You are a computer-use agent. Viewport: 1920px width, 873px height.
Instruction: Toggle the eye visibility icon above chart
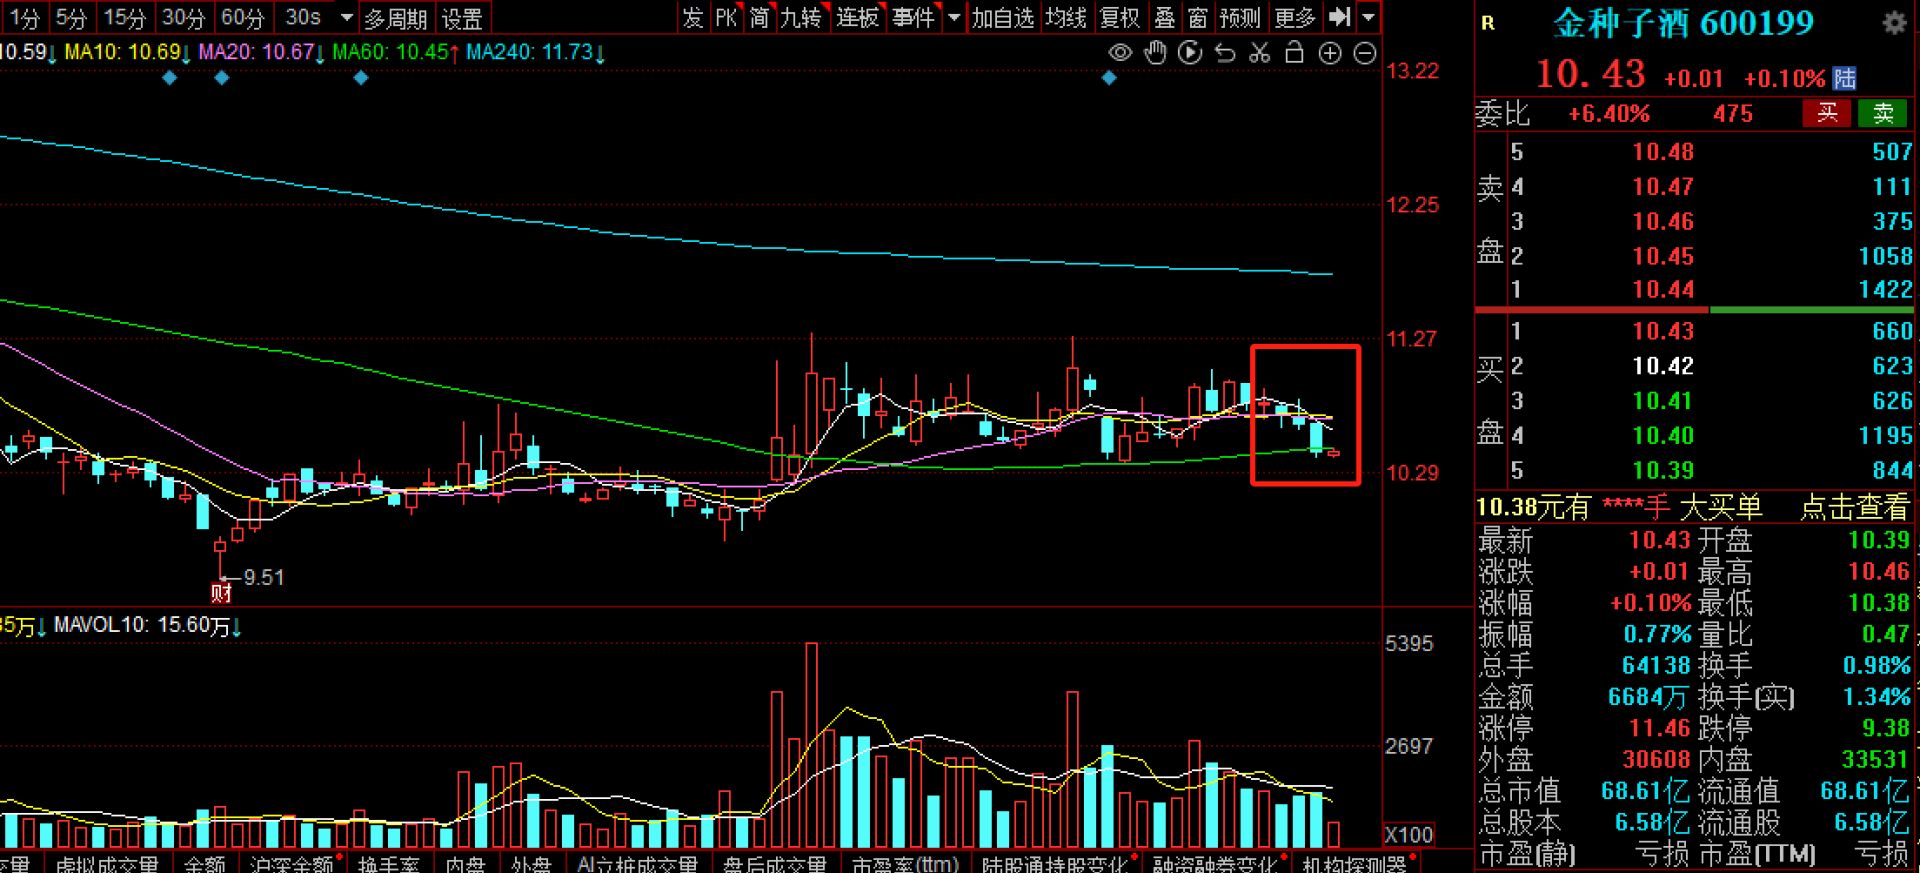1120,53
